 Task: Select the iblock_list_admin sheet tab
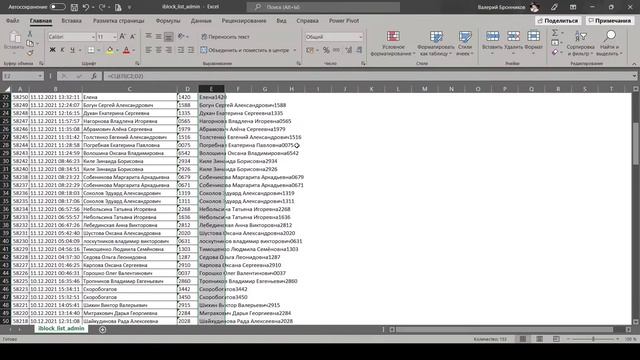coord(61,329)
